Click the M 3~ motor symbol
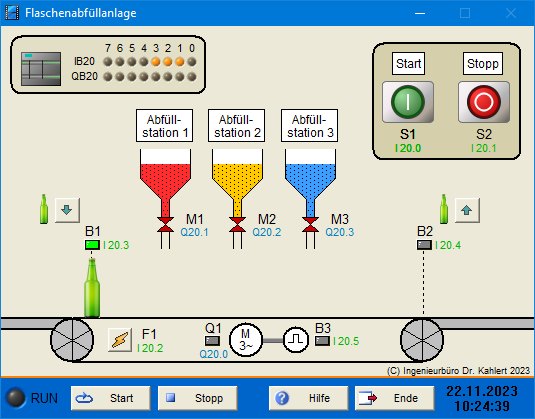Image resolution: width=535 pixels, height=419 pixels. (x=246, y=340)
